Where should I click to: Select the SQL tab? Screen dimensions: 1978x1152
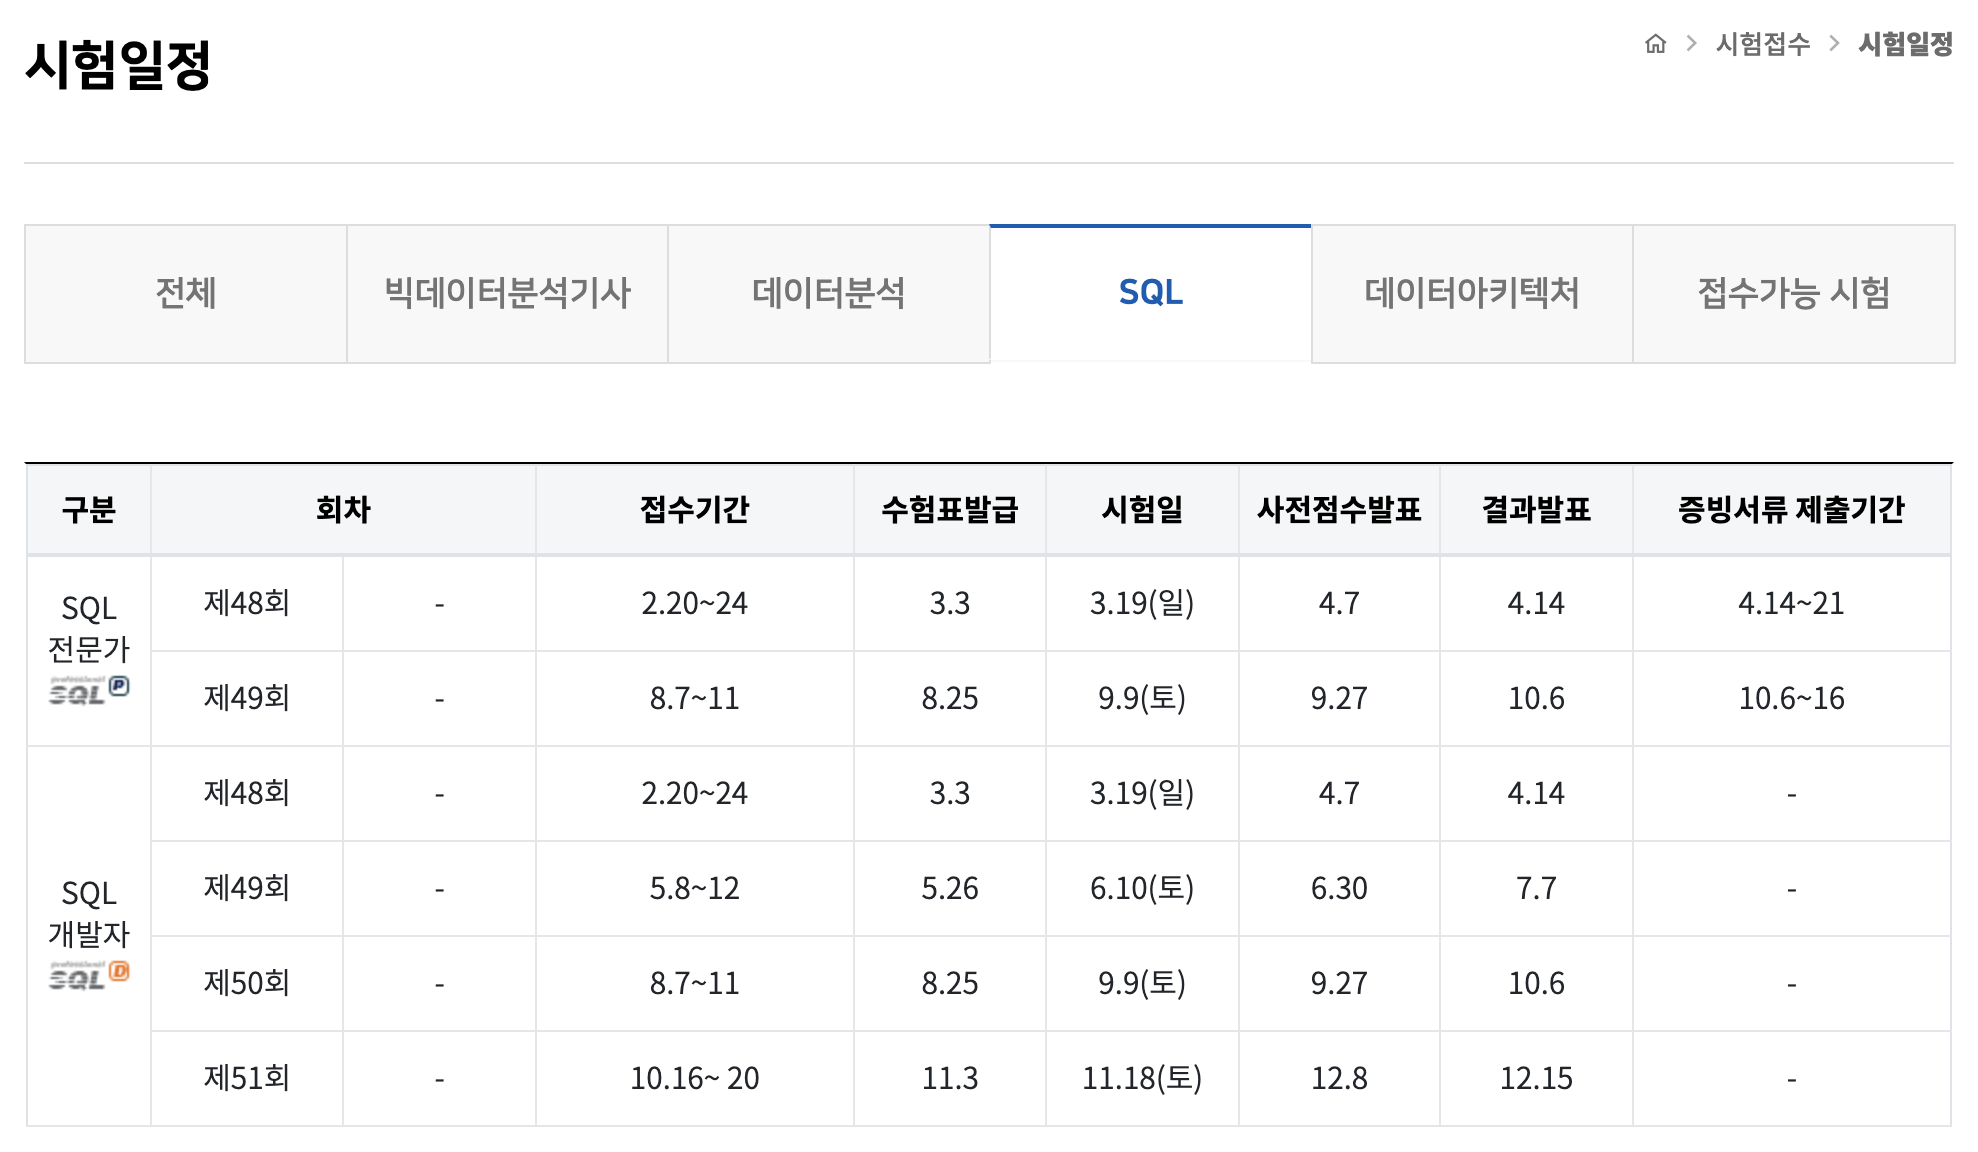1150,294
